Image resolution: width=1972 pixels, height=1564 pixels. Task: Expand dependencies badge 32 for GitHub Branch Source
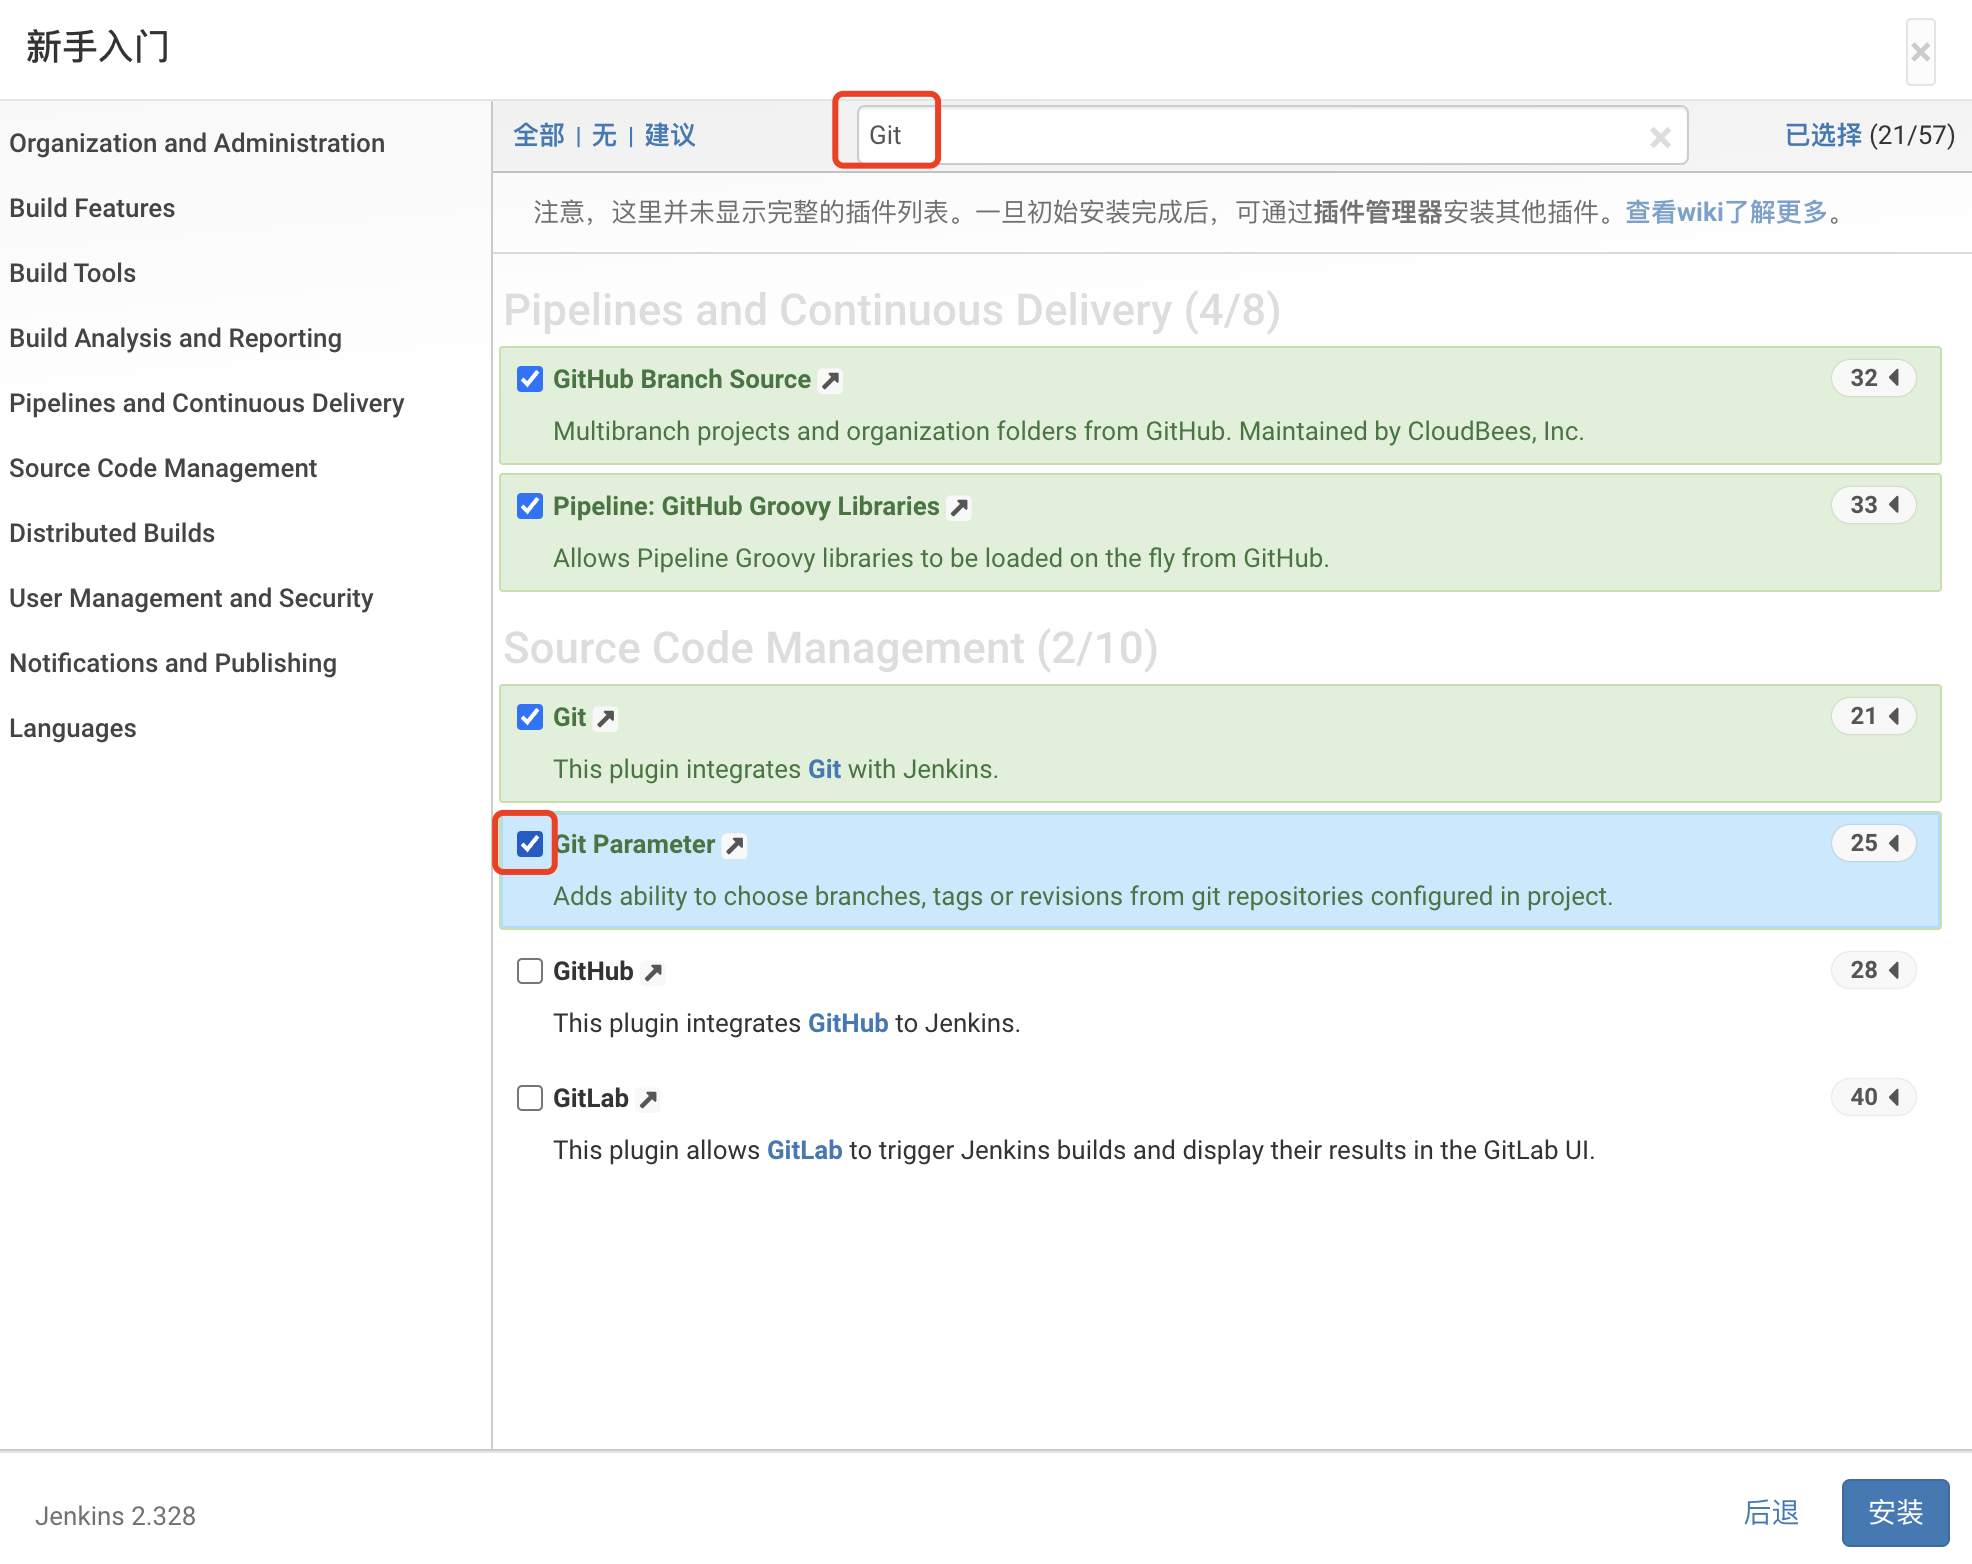pyautogui.click(x=1873, y=378)
